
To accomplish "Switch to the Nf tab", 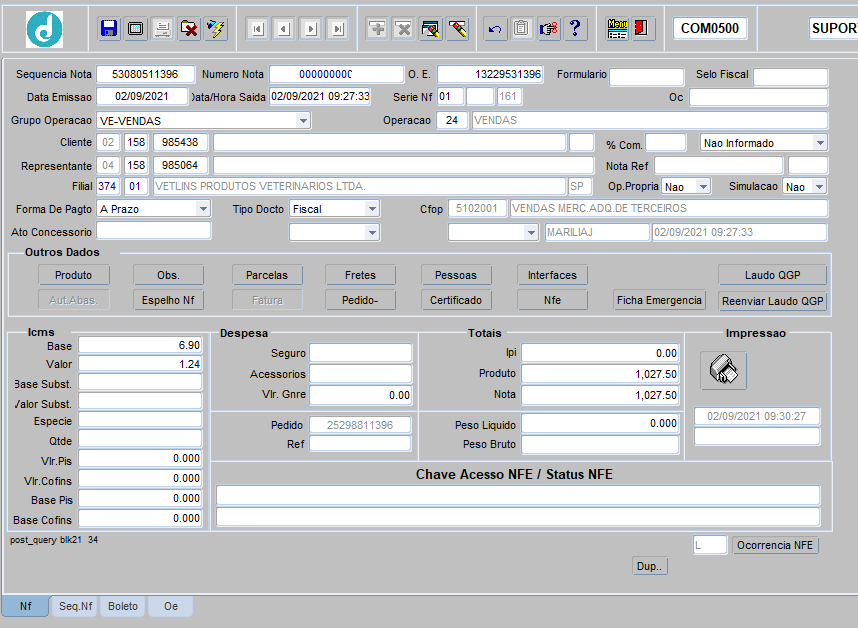I will pos(25,606).
